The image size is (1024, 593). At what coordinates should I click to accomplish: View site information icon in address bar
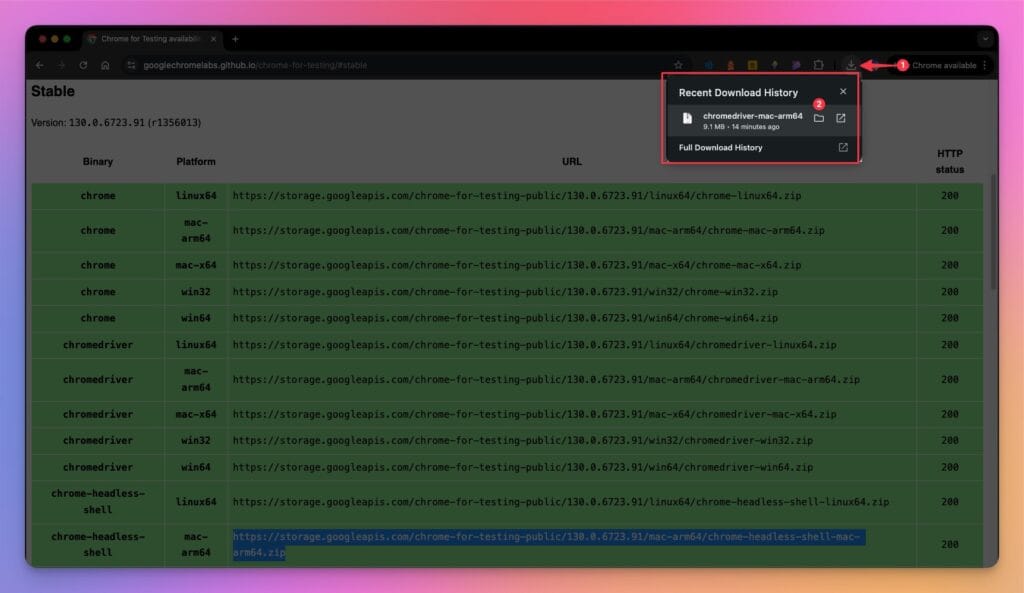[131, 65]
